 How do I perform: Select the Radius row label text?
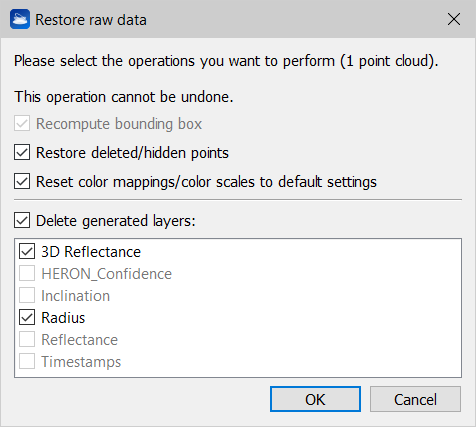coord(63,318)
